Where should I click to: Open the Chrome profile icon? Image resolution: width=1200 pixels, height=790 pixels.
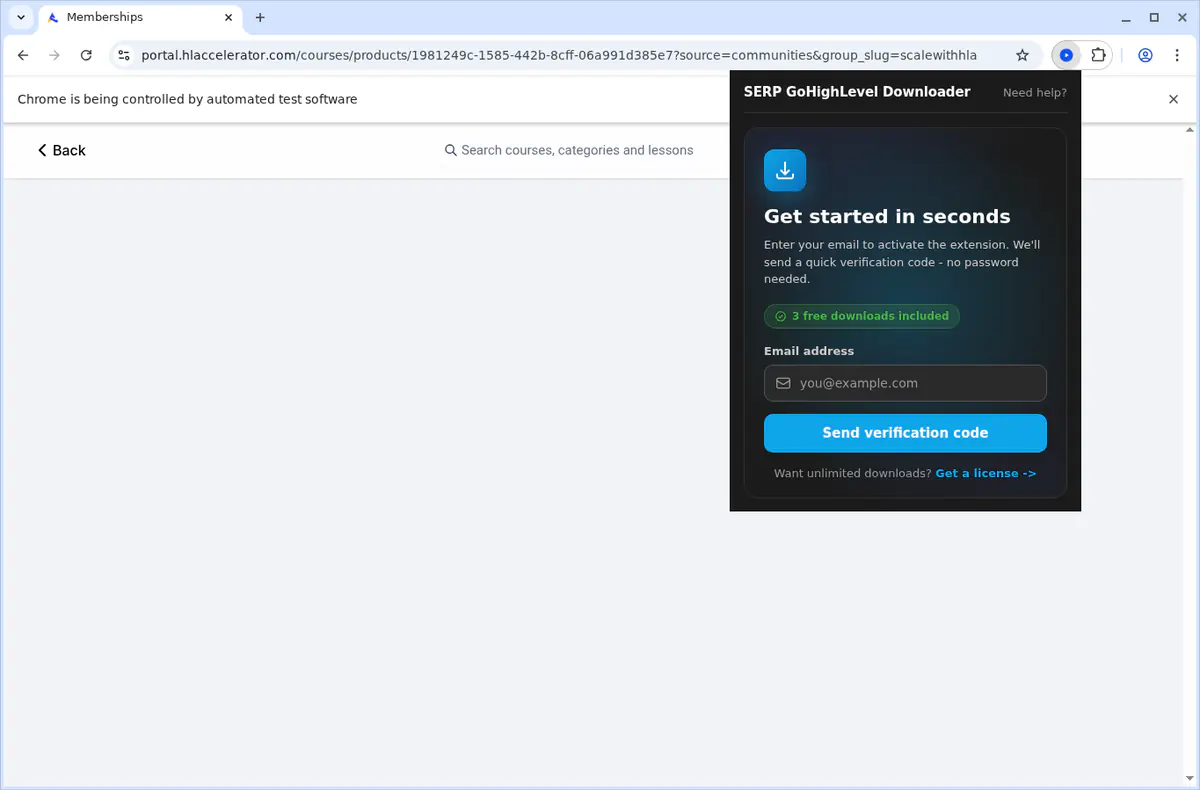tap(1146, 56)
